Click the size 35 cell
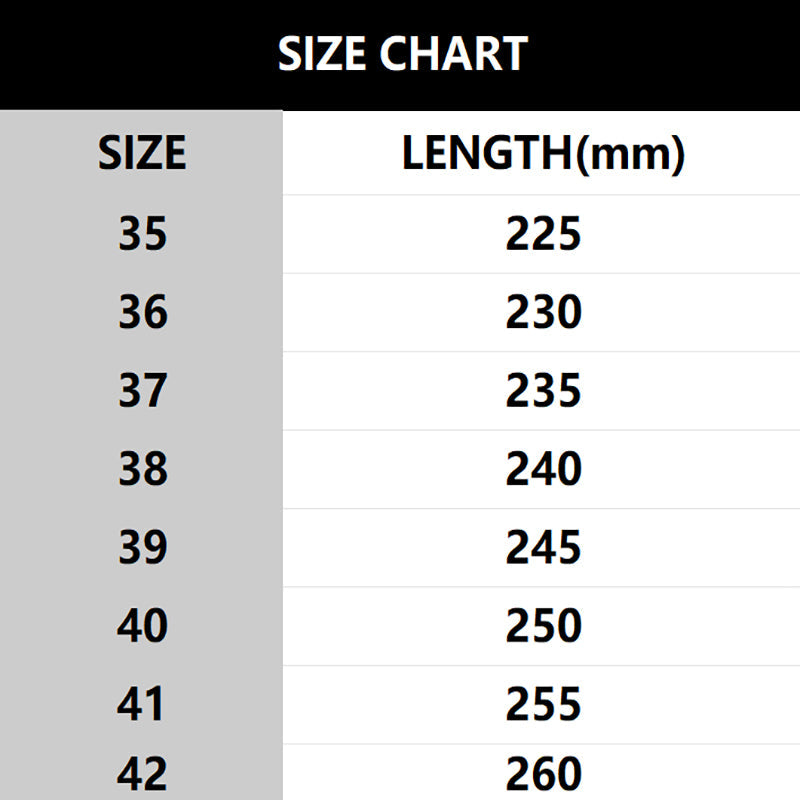 [142, 234]
